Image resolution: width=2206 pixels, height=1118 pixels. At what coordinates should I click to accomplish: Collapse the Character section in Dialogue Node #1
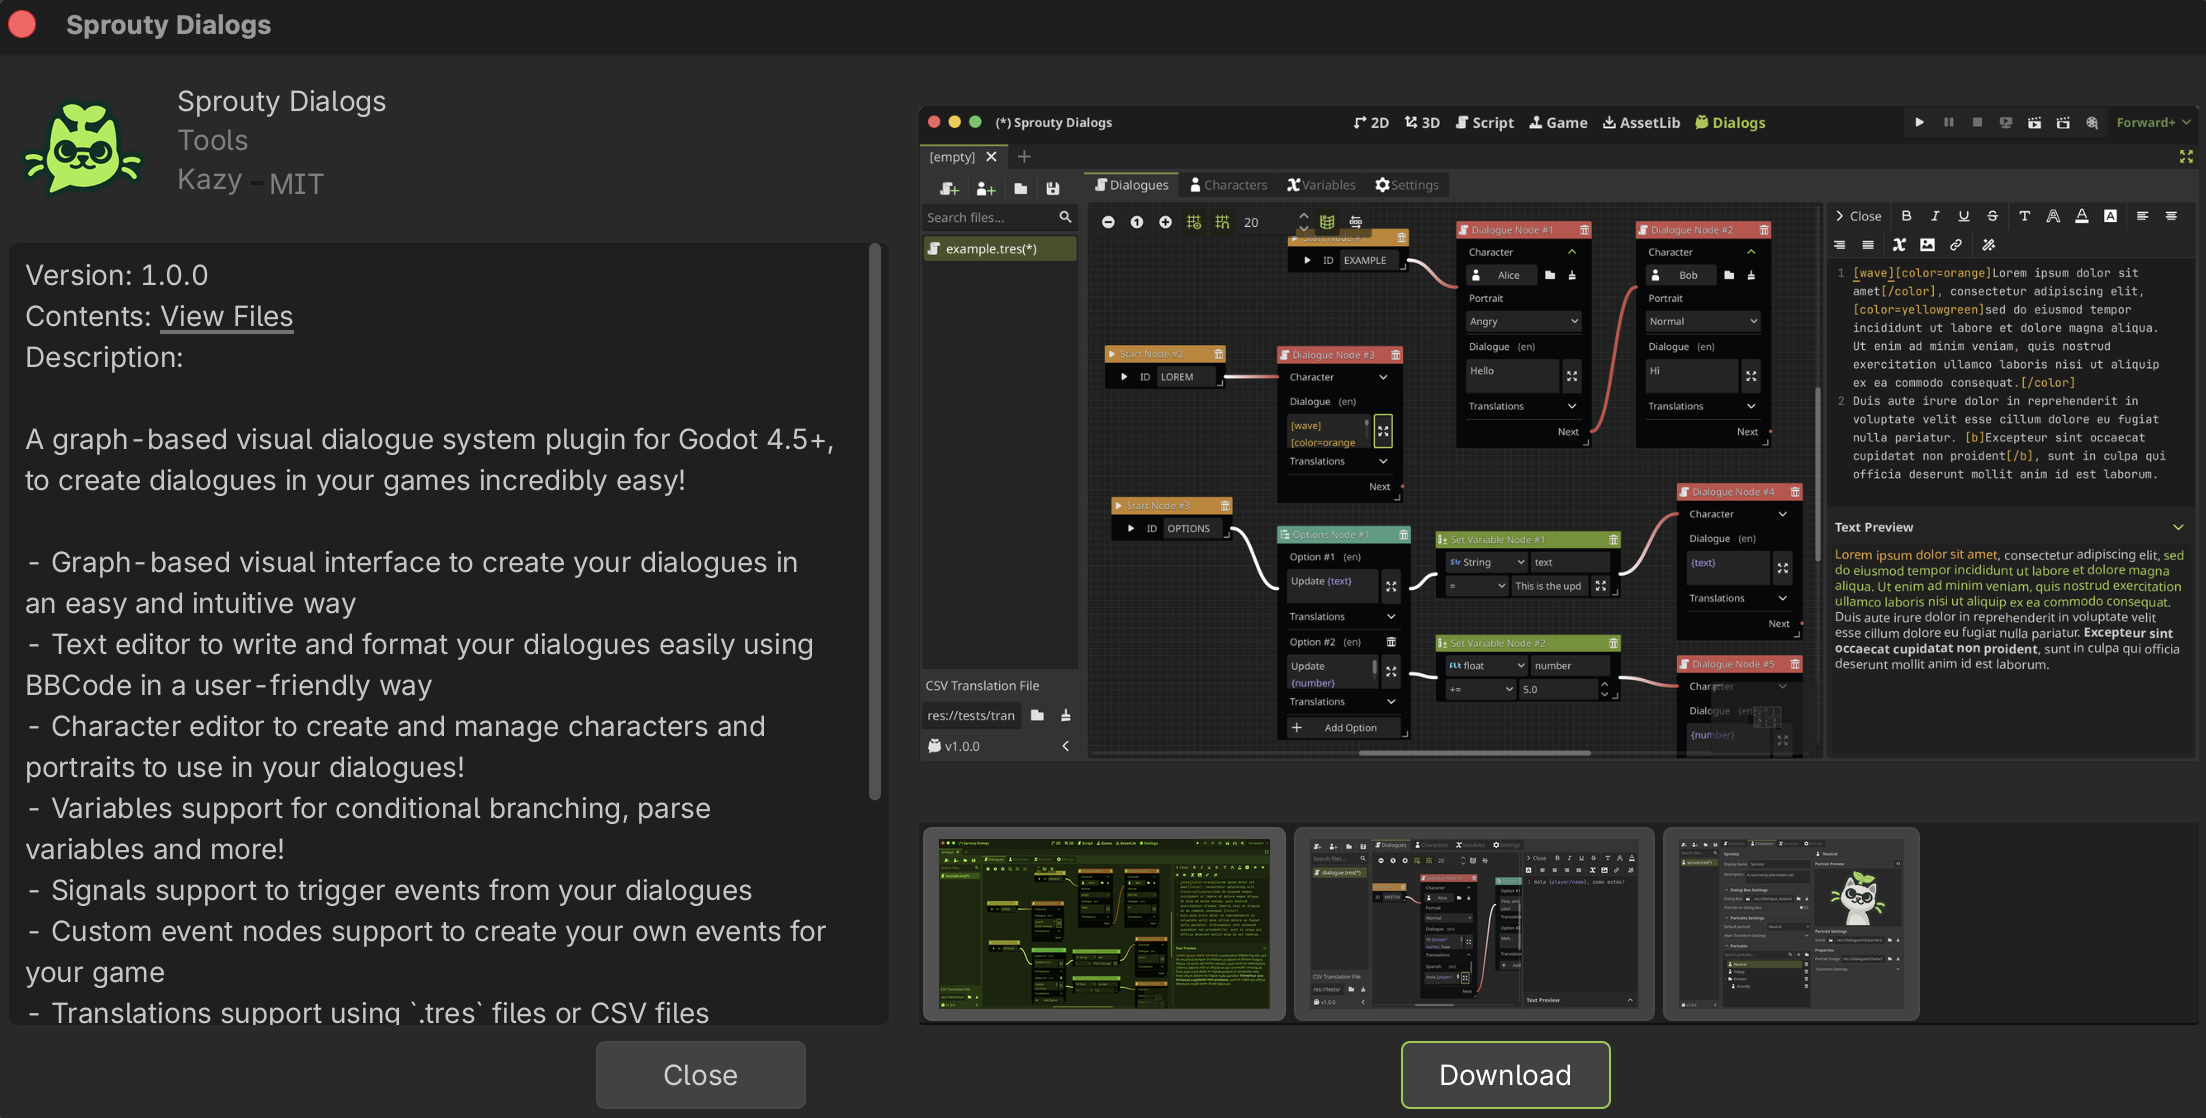click(1571, 252)
